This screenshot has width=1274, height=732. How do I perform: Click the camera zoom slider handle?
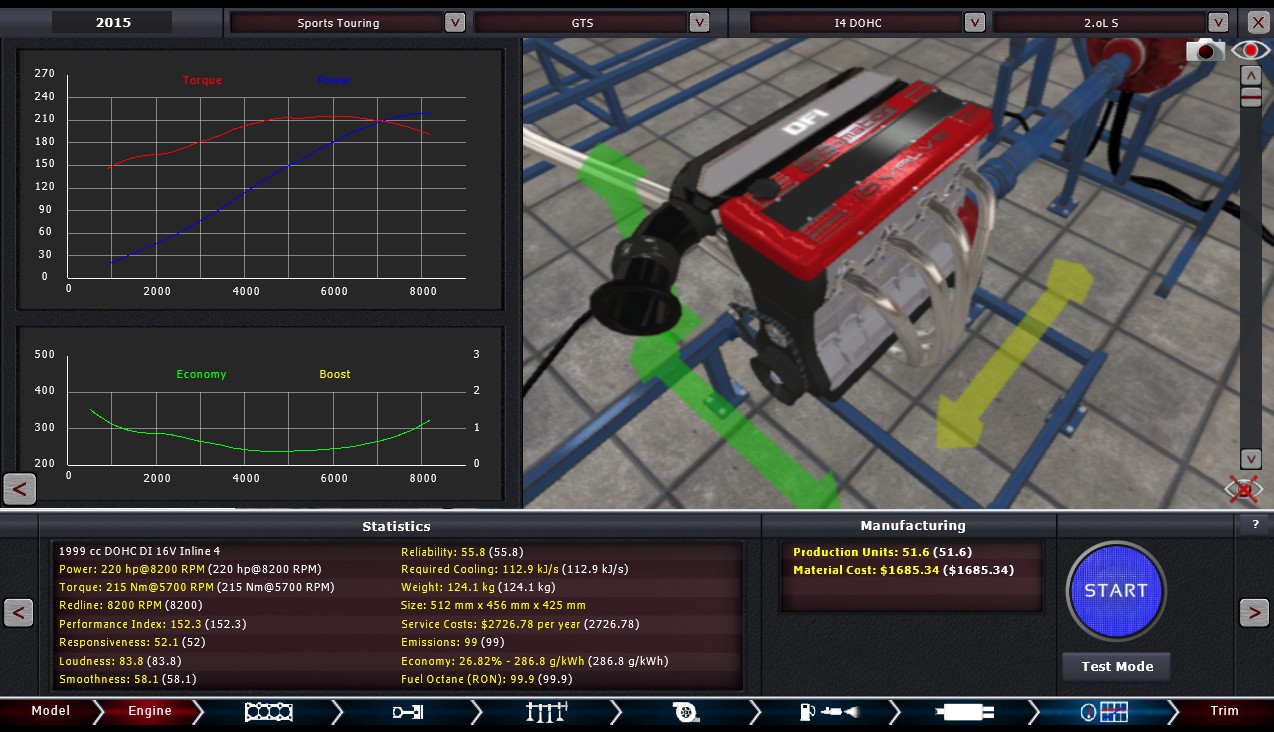[1250, 96]
